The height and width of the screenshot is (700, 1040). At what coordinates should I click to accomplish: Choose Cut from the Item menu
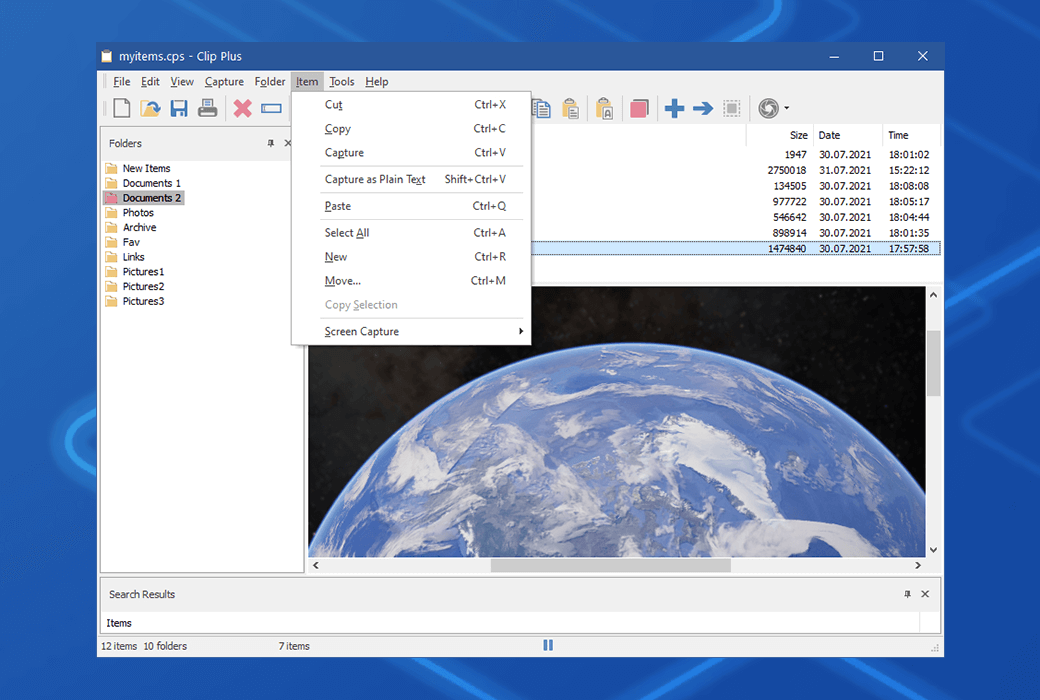pyautogui.click(x=411, y=105)
